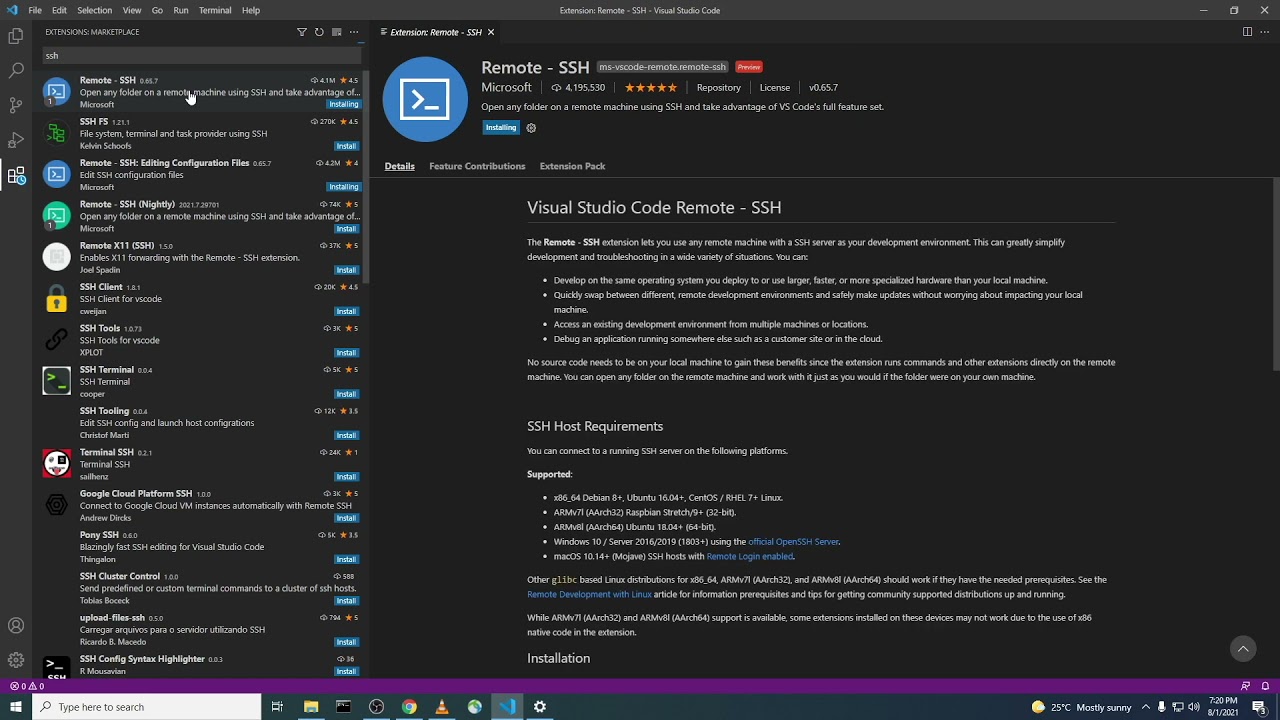Close the Extension: Remote - SSH tab
1280x720 pixels.
point(491,32)
